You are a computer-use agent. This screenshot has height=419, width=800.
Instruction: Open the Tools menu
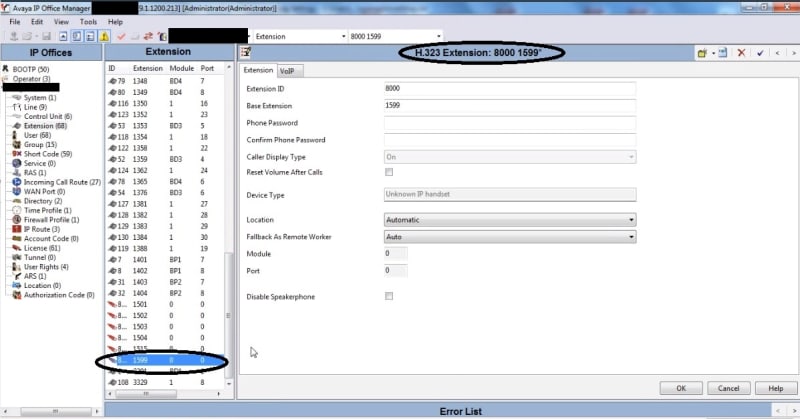click(x=88, y=22)
